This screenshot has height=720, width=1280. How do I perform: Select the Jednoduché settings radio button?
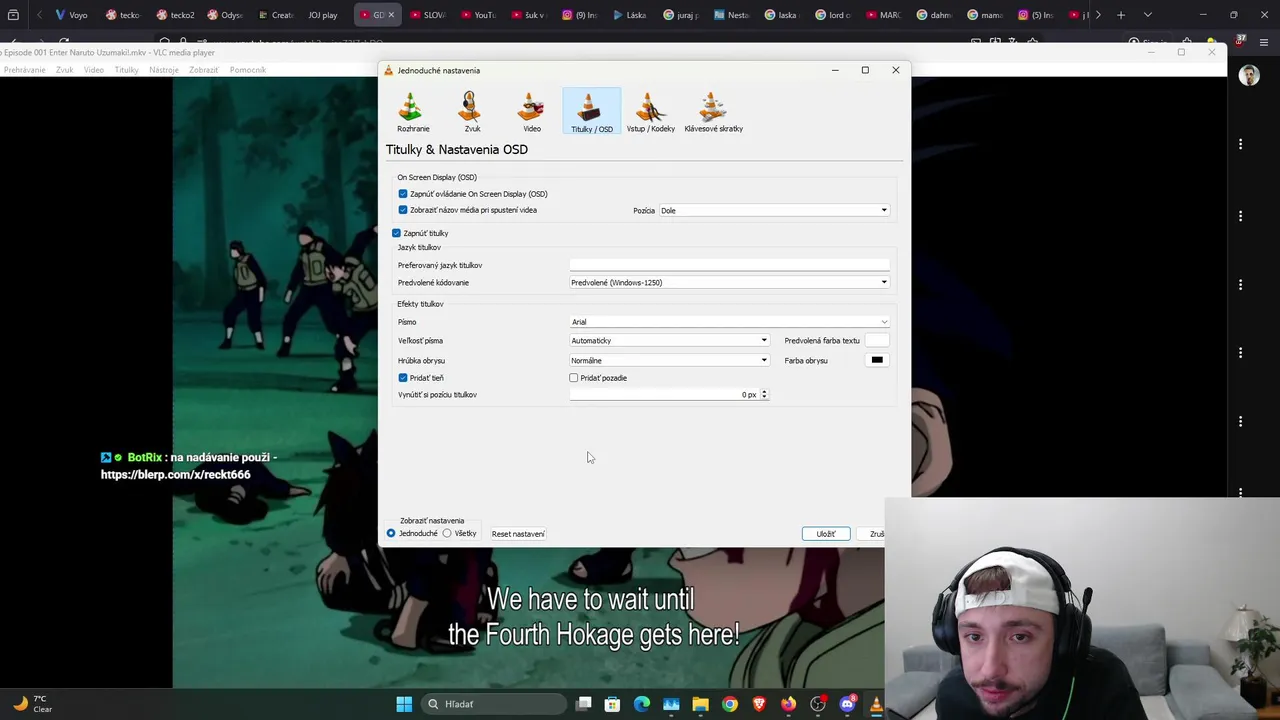pyautogui.click(x=391, y=533)
